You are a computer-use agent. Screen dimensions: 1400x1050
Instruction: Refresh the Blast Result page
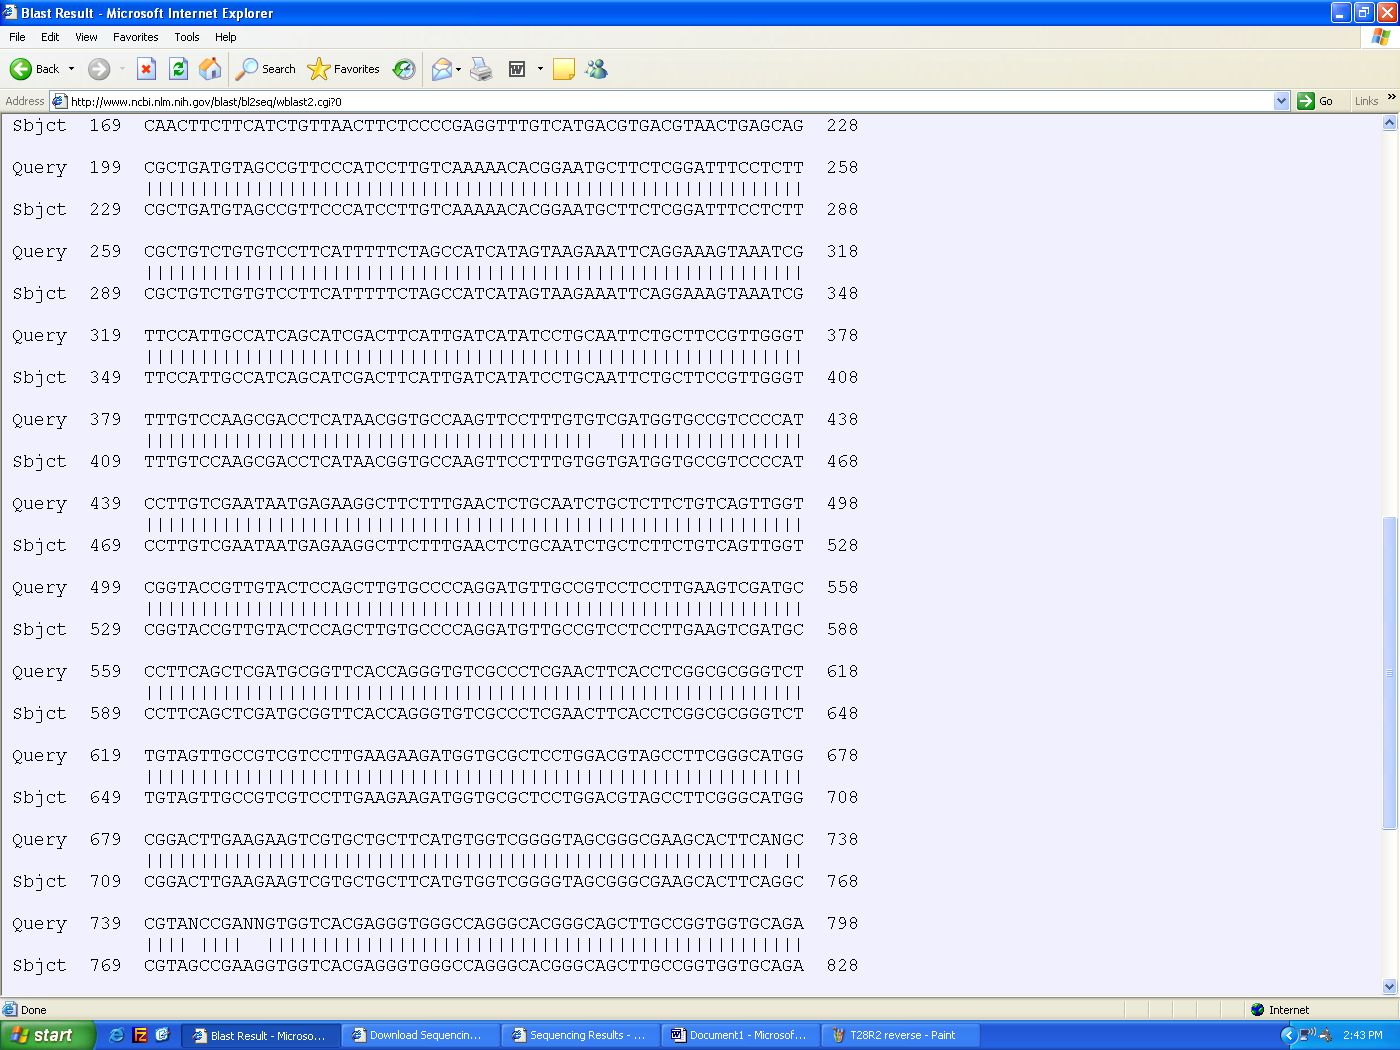(178, 69)
